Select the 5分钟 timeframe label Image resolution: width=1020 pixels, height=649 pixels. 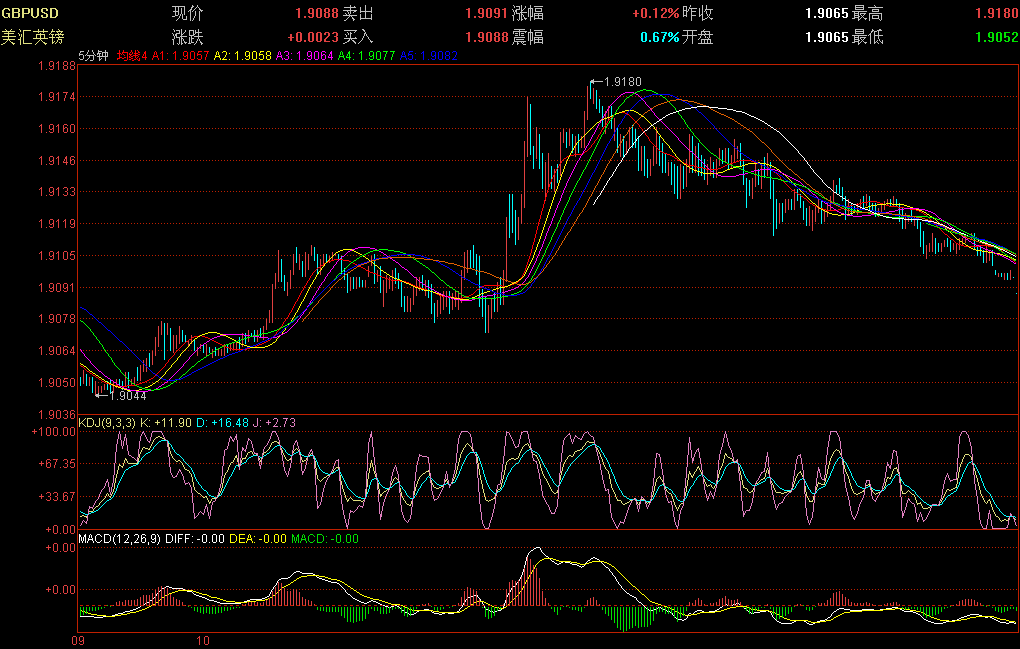(x=93, y=56)
